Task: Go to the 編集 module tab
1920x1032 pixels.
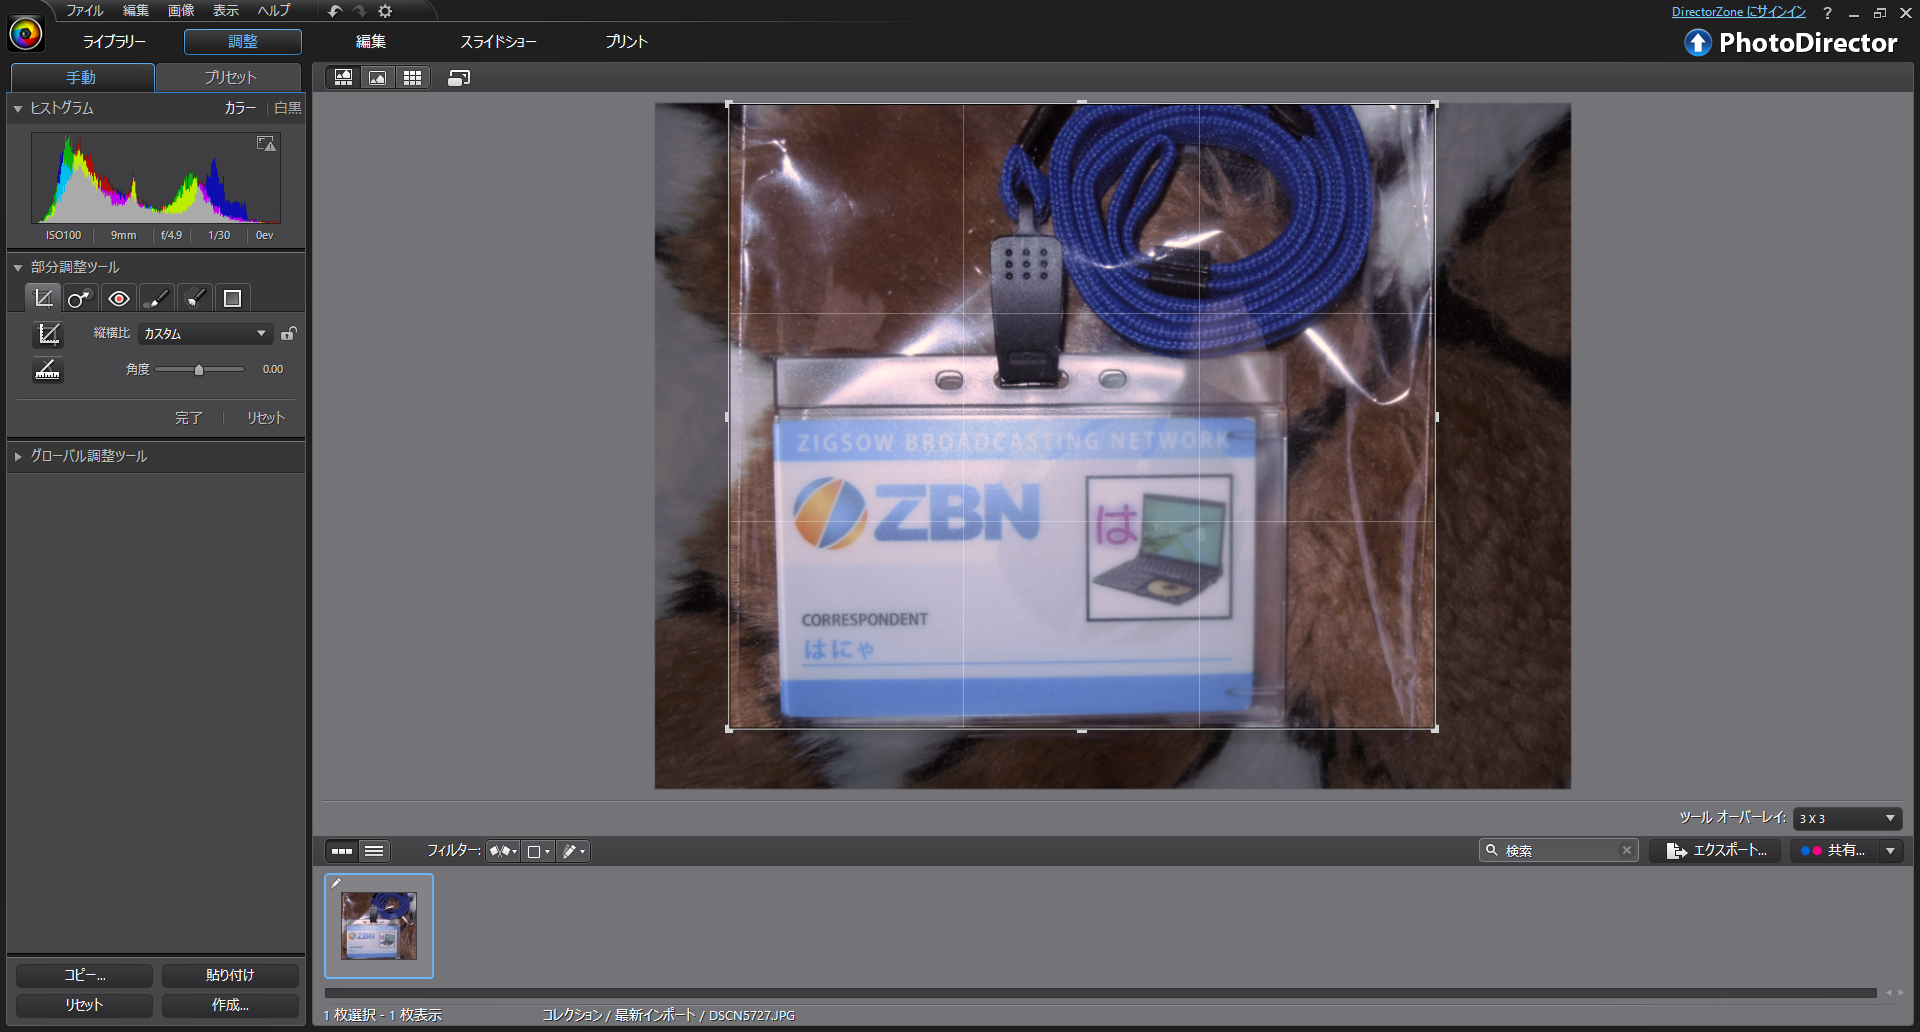Action: click(371, 42)
